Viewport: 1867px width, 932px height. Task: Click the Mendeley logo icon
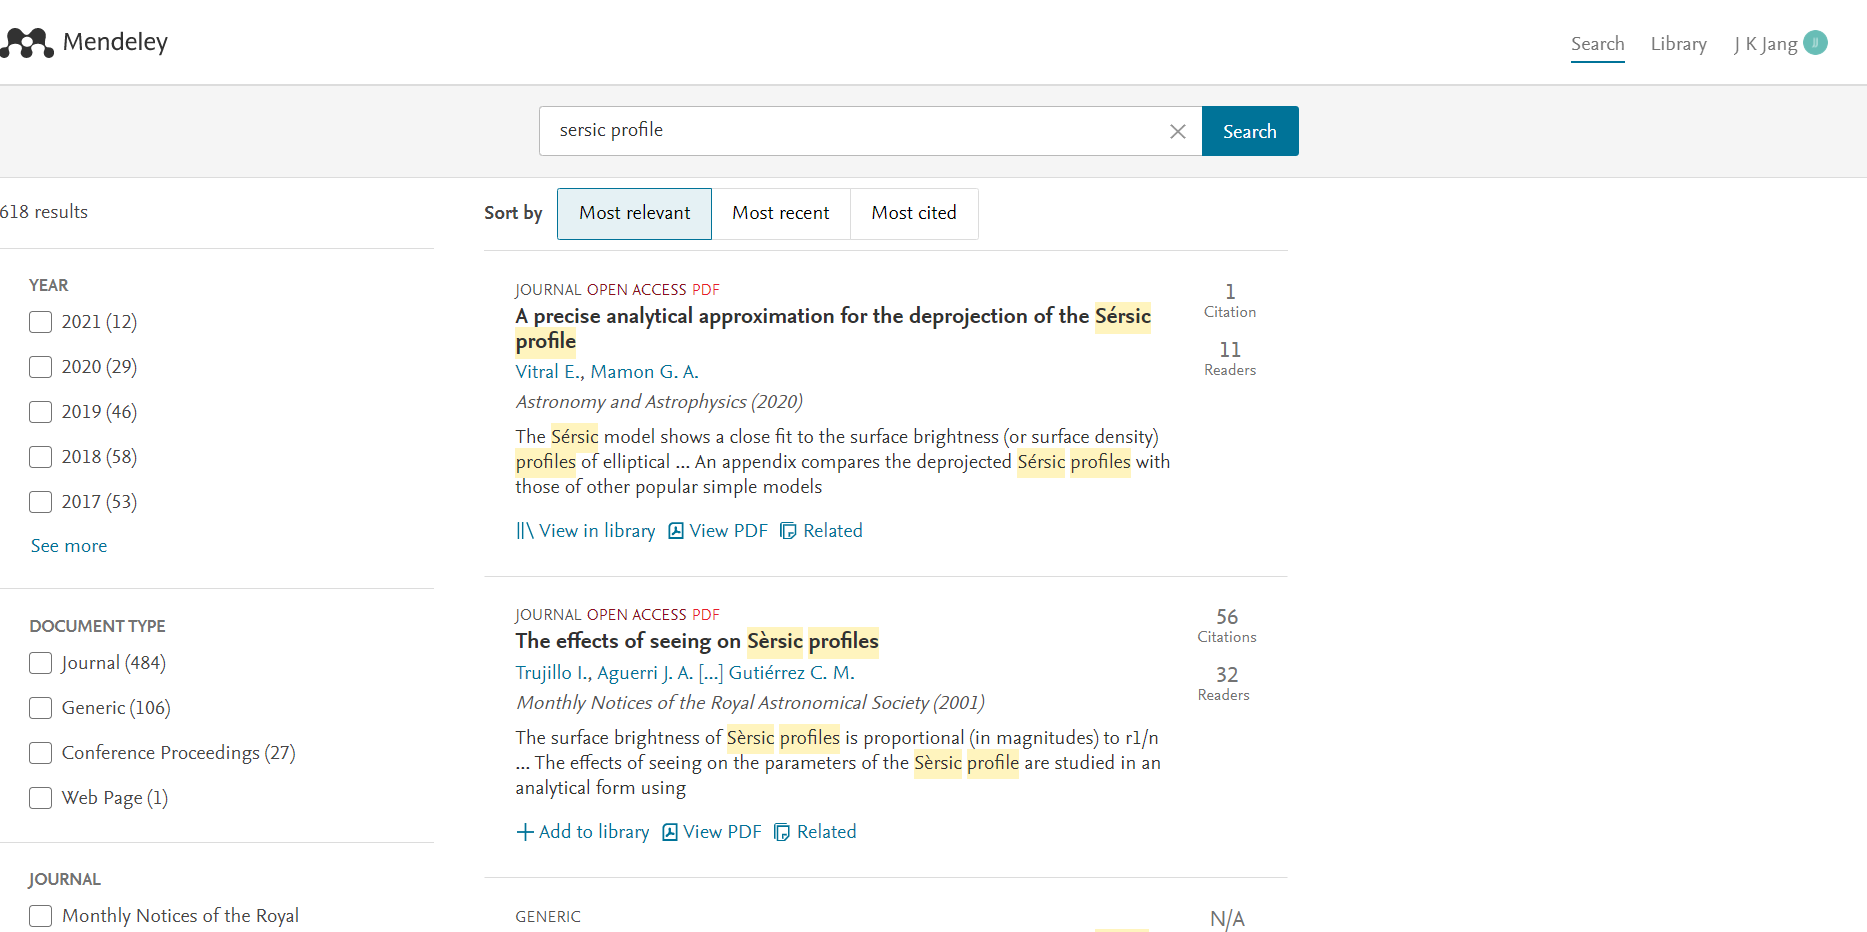click(27, 43)
